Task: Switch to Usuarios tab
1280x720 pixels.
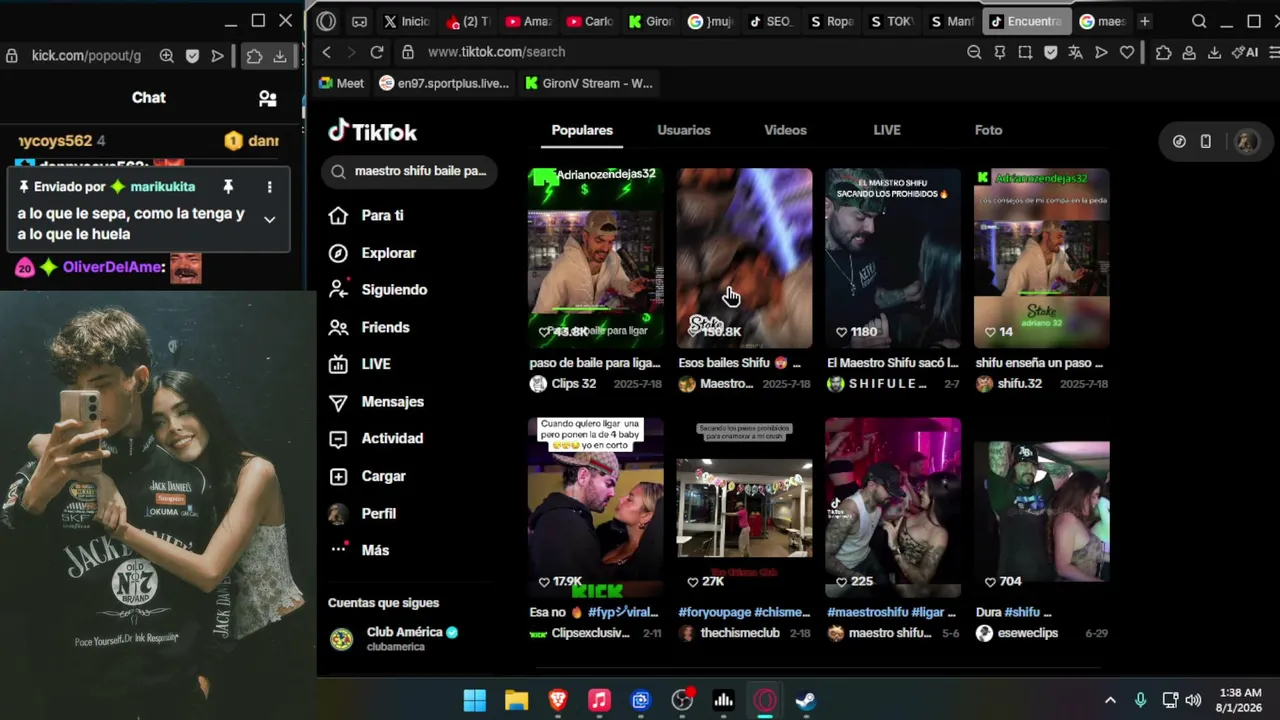Action: pyautogui.click(x=684, y=130)
